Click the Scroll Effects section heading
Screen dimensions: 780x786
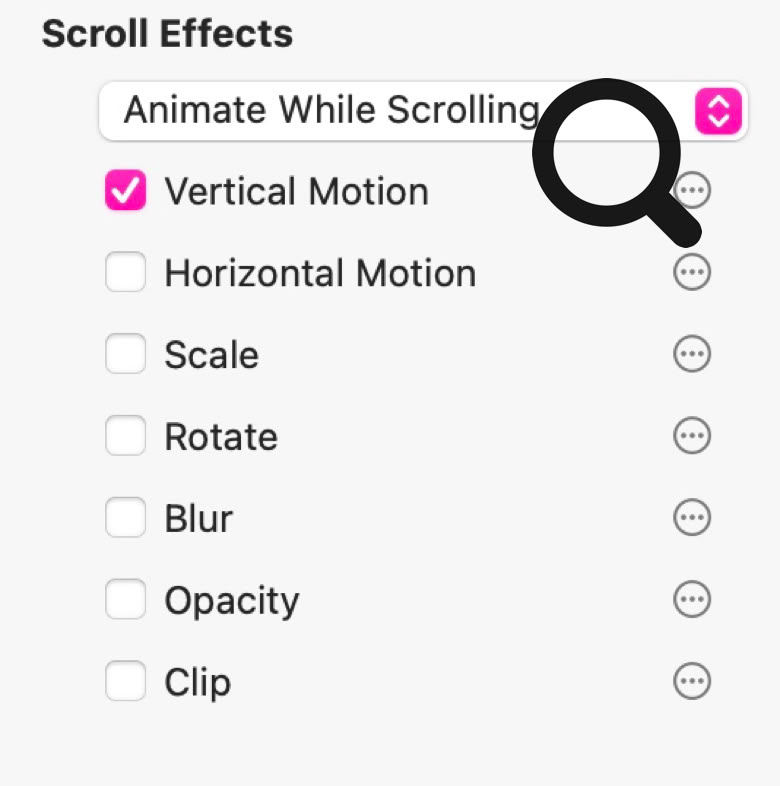point(167,34)
